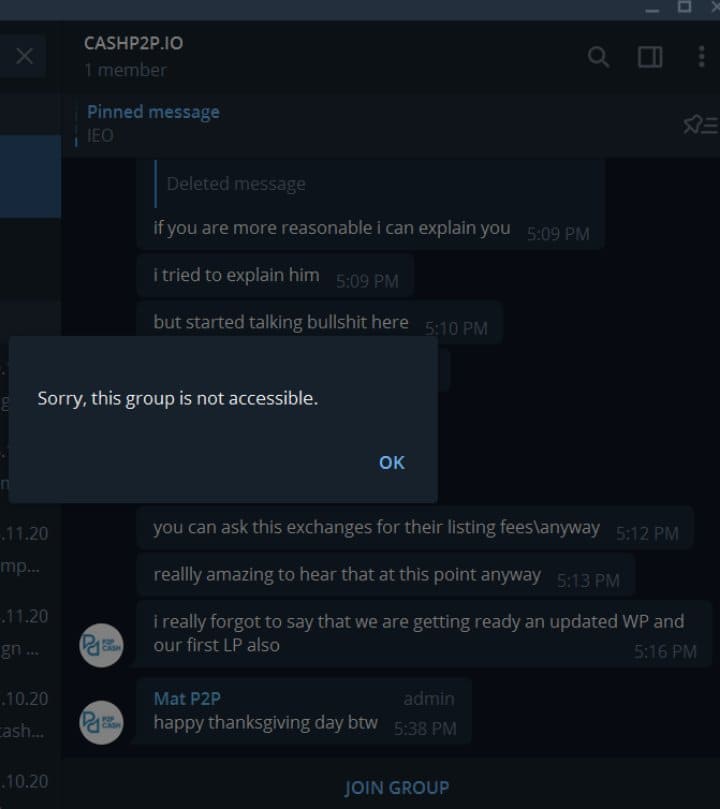Viewport: 720px width, 809px height.
Task: Click the 'really amazing to hear' message
Action: coord(385,575)
